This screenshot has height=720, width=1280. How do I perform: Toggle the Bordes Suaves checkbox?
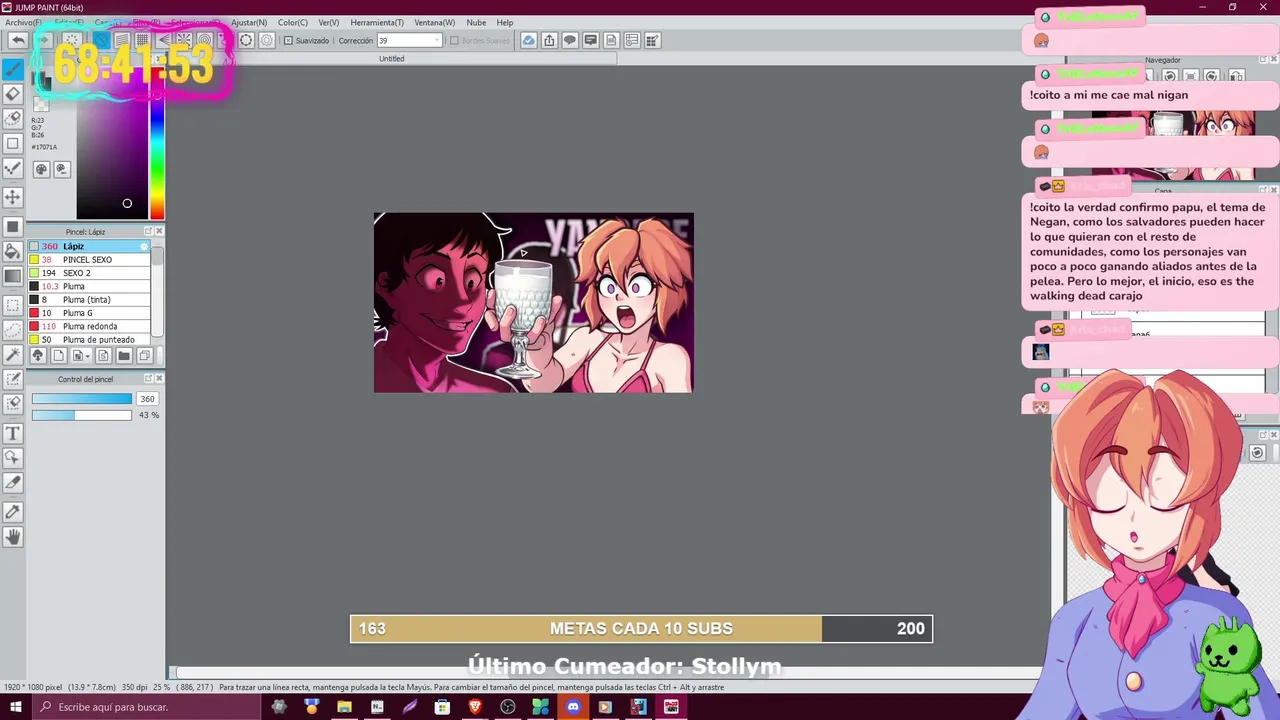point(454,40)
